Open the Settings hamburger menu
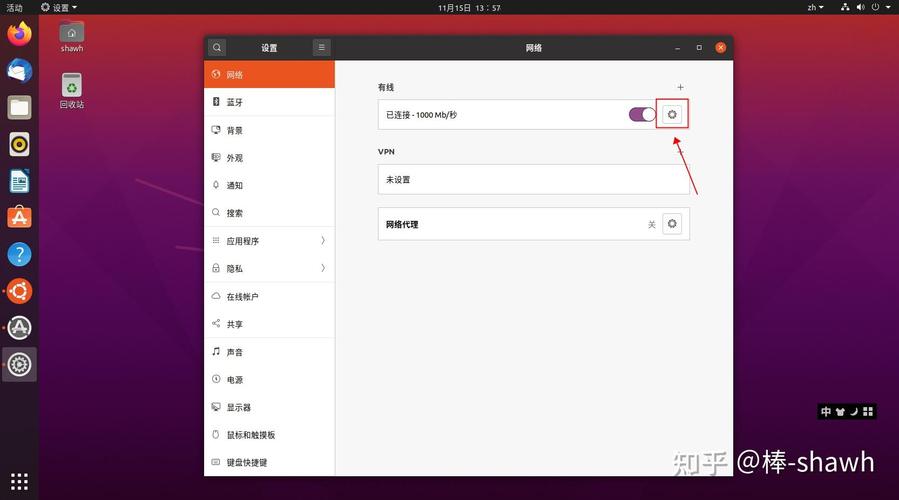This screenshot has height=500, width=899. [321, 47]
